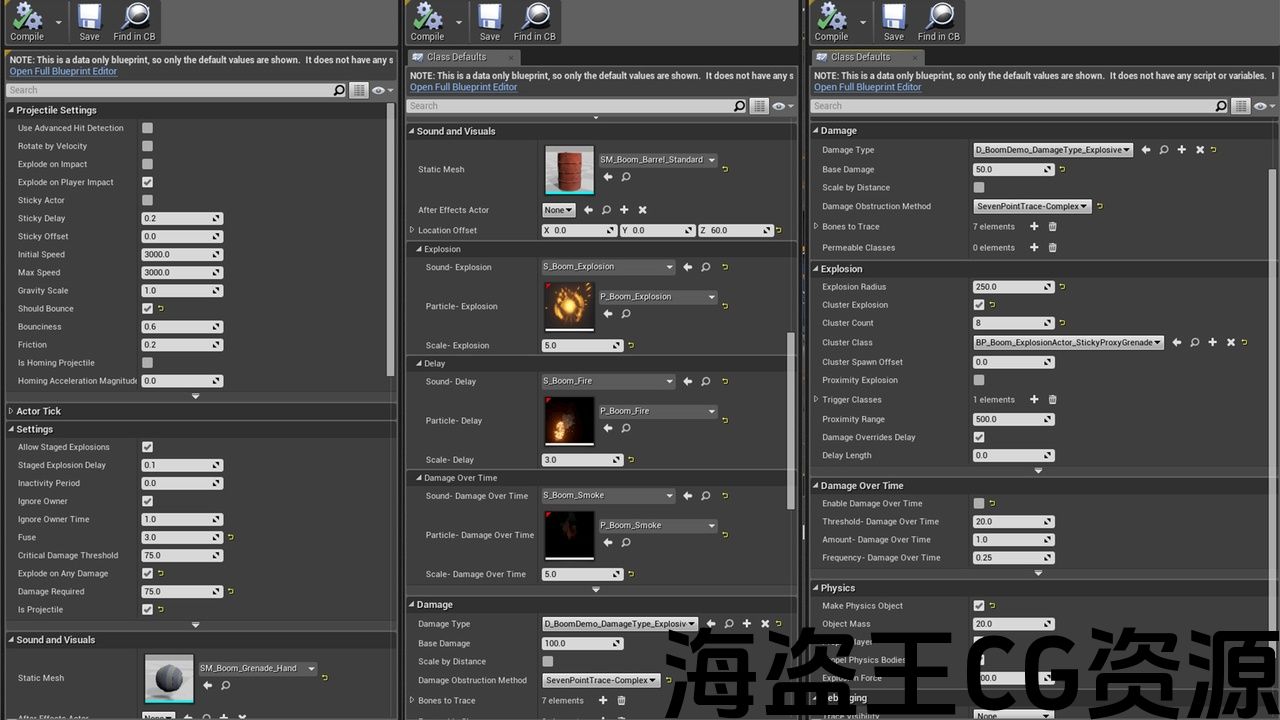Delete all Trigger Classes elements trash icon

[x=1052, y=400]
